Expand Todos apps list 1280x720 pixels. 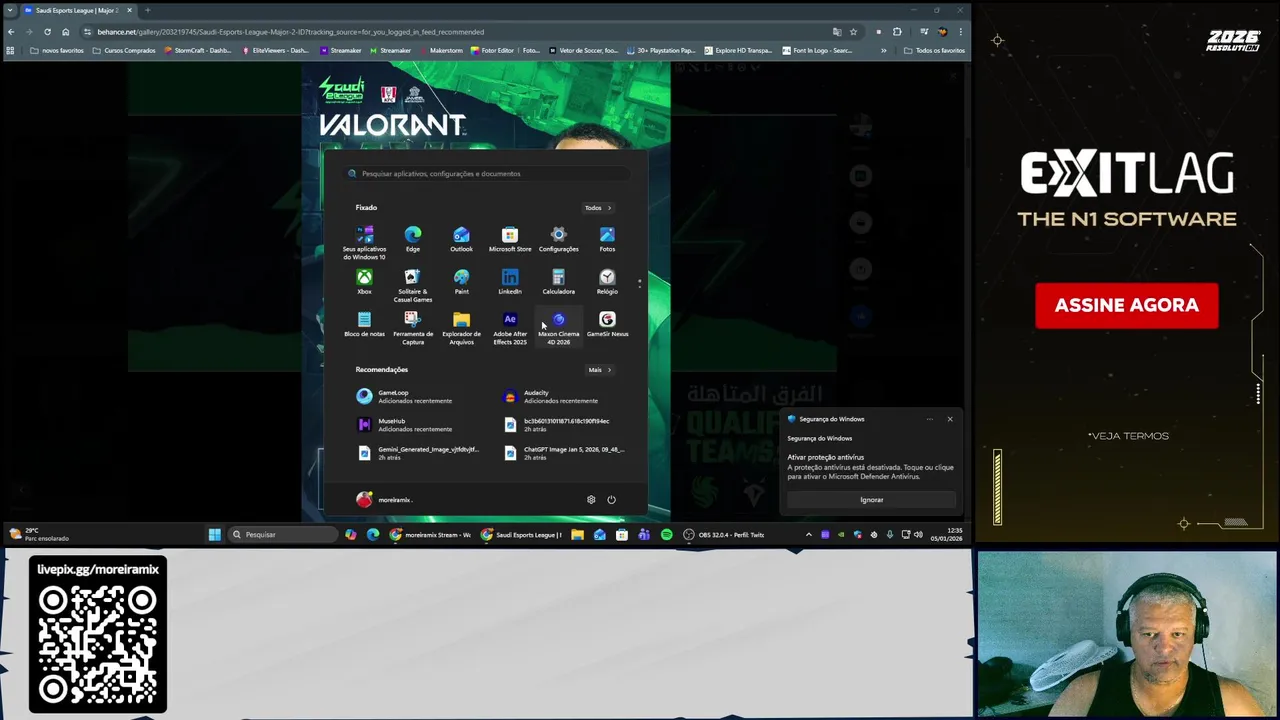(x=598, y=208)
